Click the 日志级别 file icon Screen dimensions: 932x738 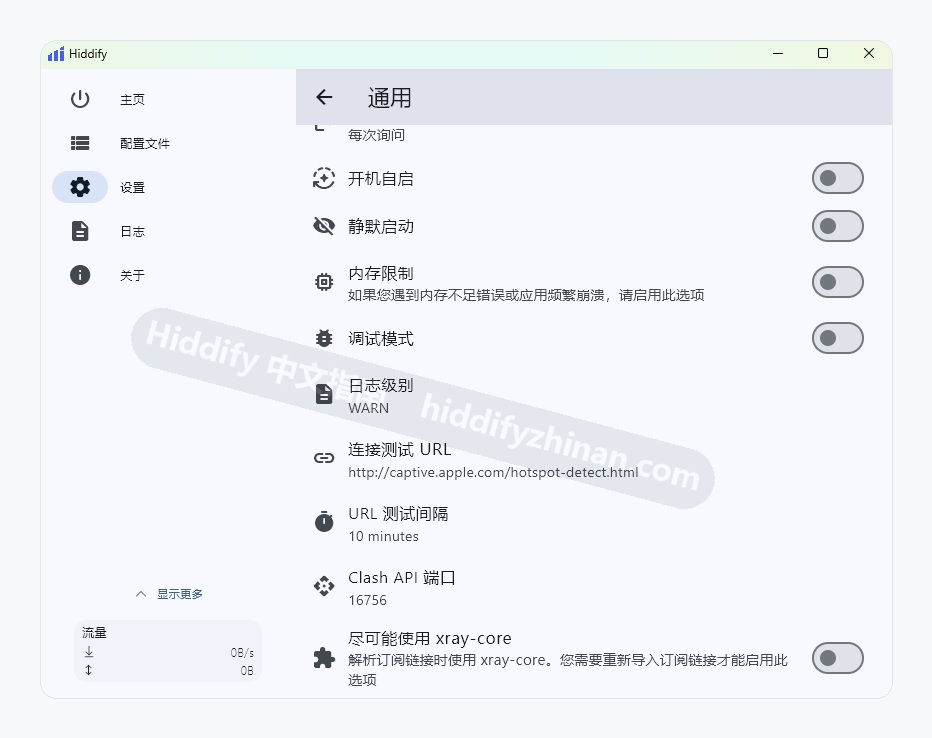[x=324, y=394]
